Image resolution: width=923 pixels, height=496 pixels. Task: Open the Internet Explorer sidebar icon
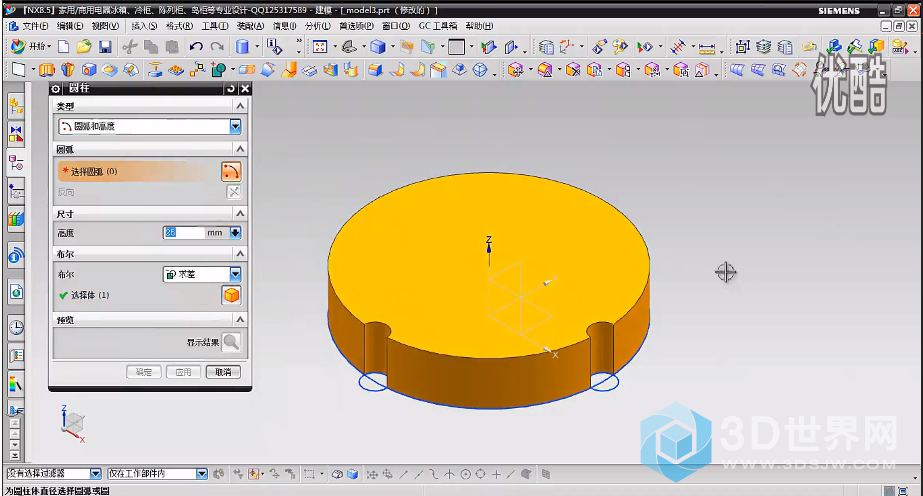point(16,291)
